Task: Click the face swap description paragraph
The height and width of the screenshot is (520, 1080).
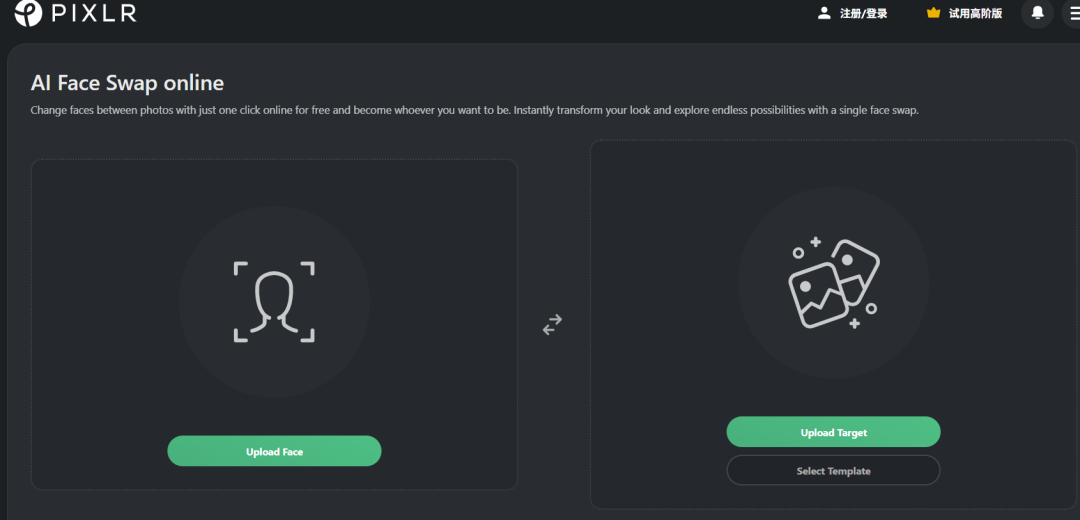Action: point(475,110)
